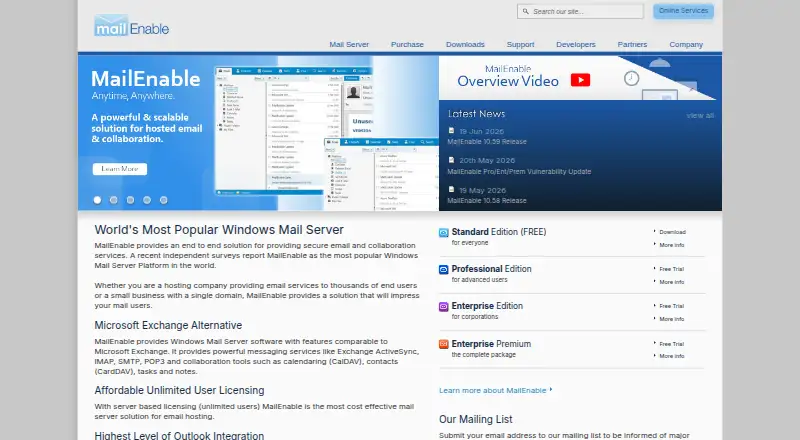
Task: Click Standard Edition More Info link
Action: pyautogui.click(x=671, y=245)
